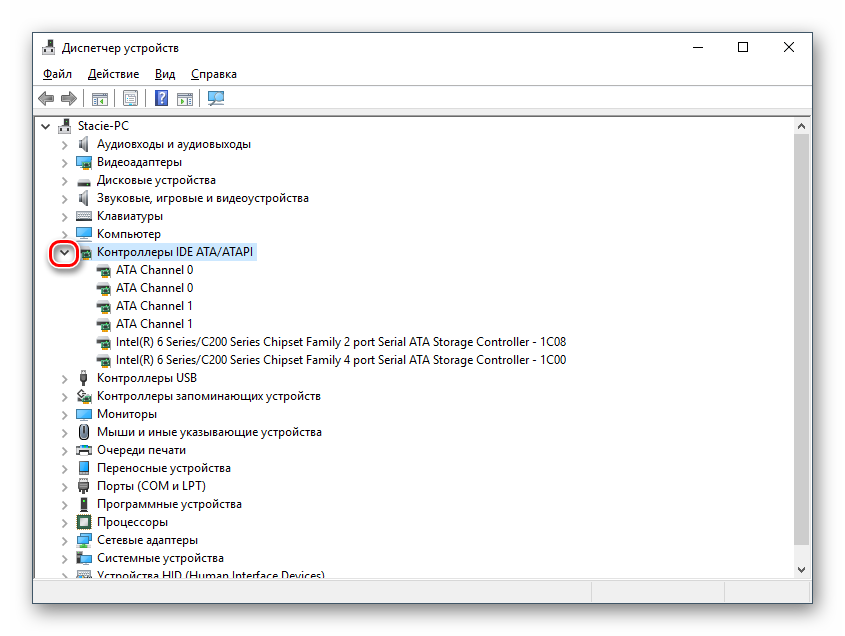The image size is (845, 636).
Task: Collapse Контроллеры IDE ATA/ATAPI chevron
Action: (64, 252)
